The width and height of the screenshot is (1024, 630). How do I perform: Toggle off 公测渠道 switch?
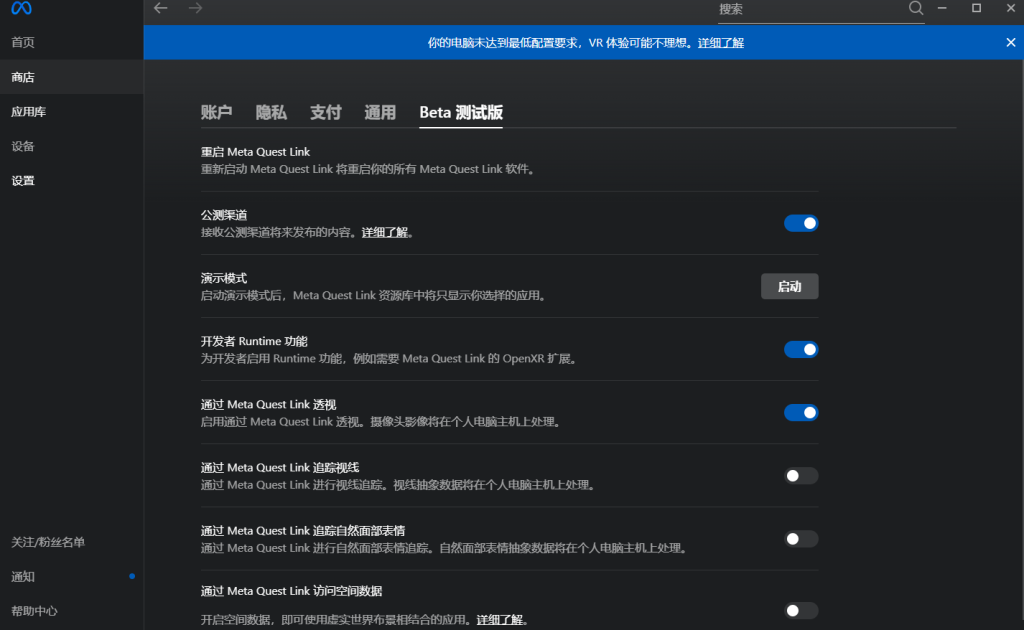pos(801,223)
